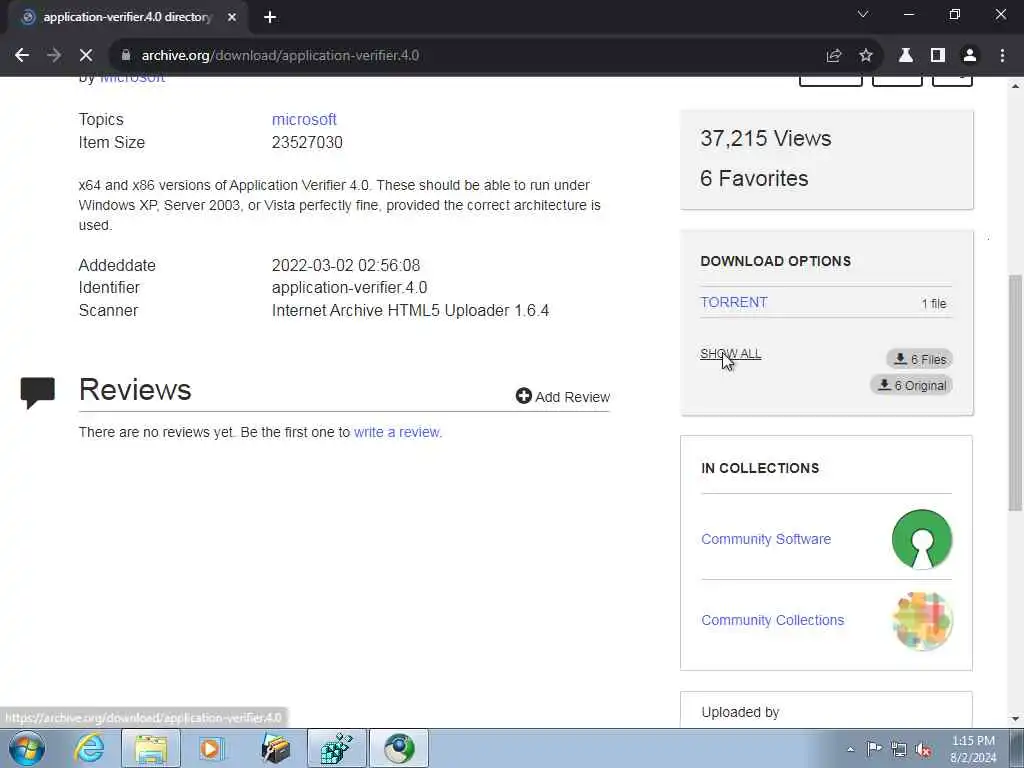This screenshot has width=1024, height=768.
Task: Toggle the browser side panel
Action: coord(938,56)
